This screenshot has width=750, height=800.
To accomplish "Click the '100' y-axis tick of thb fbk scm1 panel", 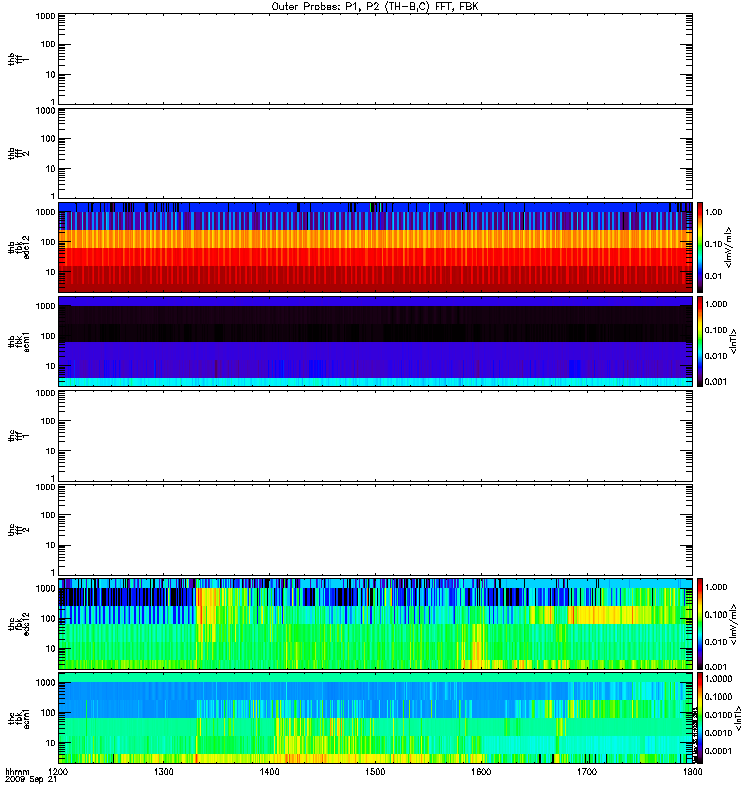I will click(x=48, y=336).
